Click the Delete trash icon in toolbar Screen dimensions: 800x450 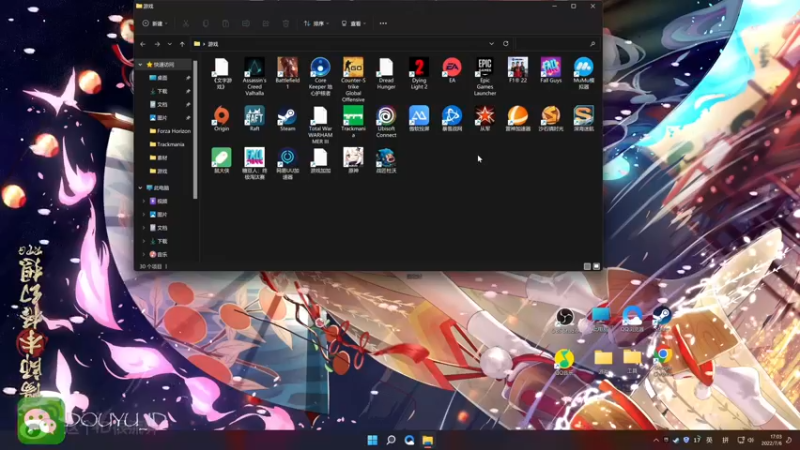pyautogui.click(x=286, y=23)
